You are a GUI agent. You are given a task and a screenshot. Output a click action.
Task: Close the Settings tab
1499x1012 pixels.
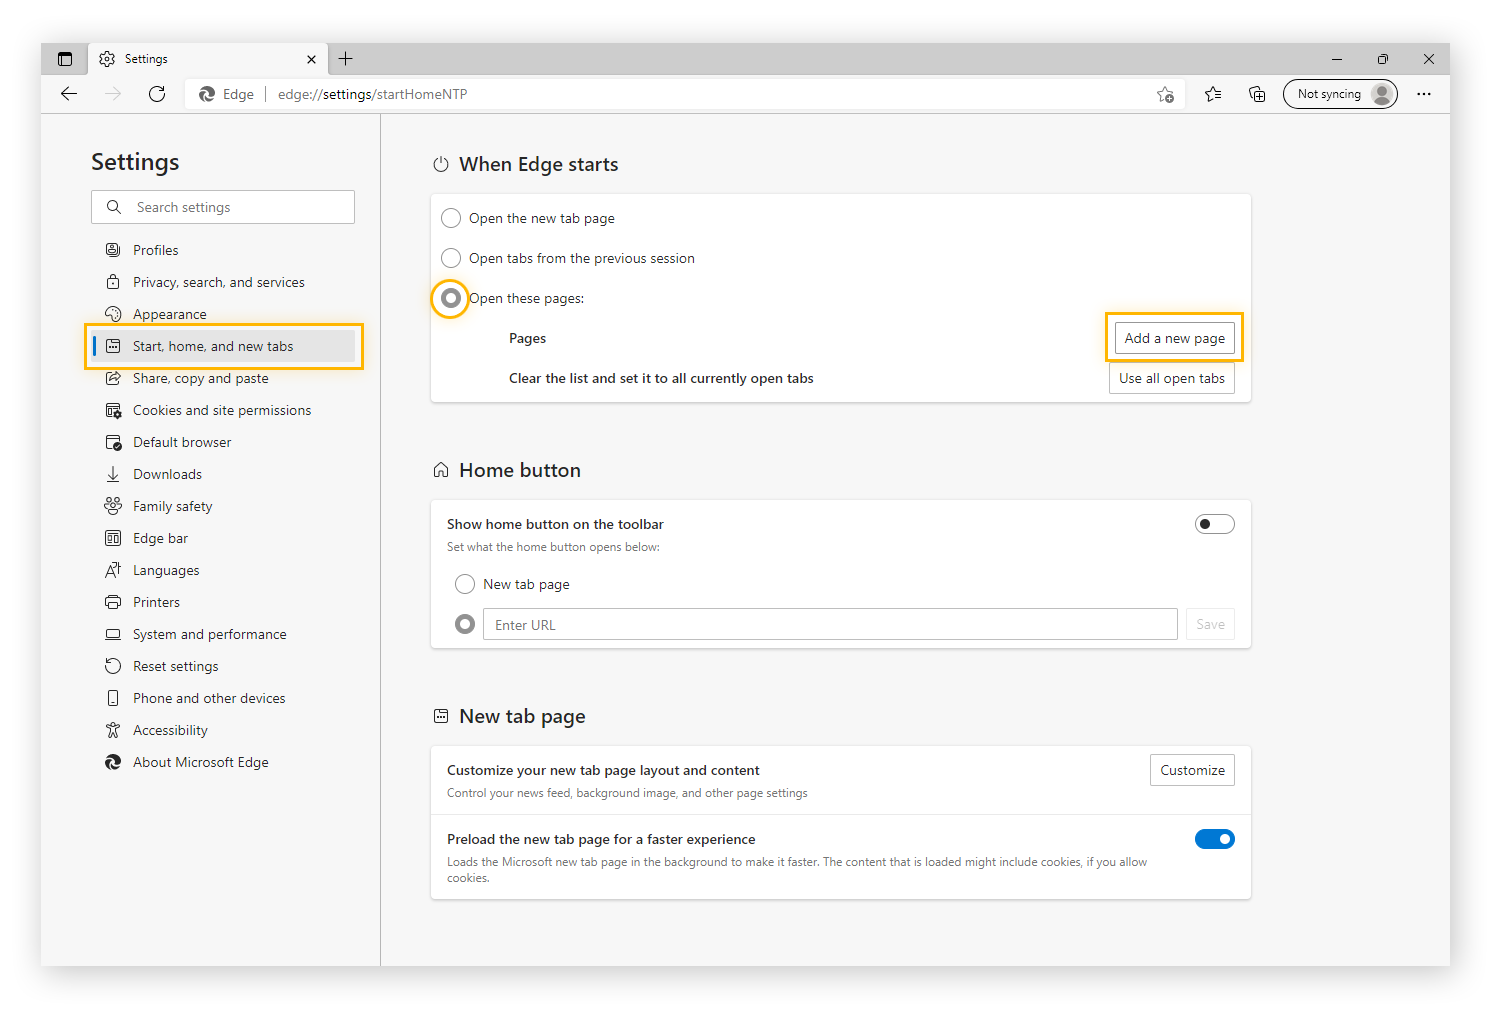(x=311, y=59)
